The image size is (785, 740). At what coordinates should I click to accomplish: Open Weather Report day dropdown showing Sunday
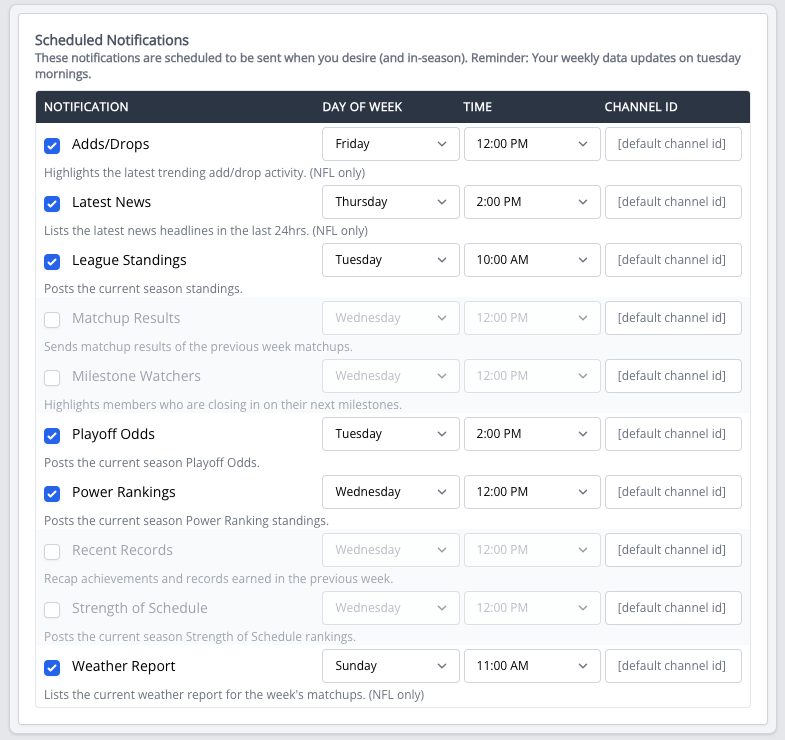(390, 666)
